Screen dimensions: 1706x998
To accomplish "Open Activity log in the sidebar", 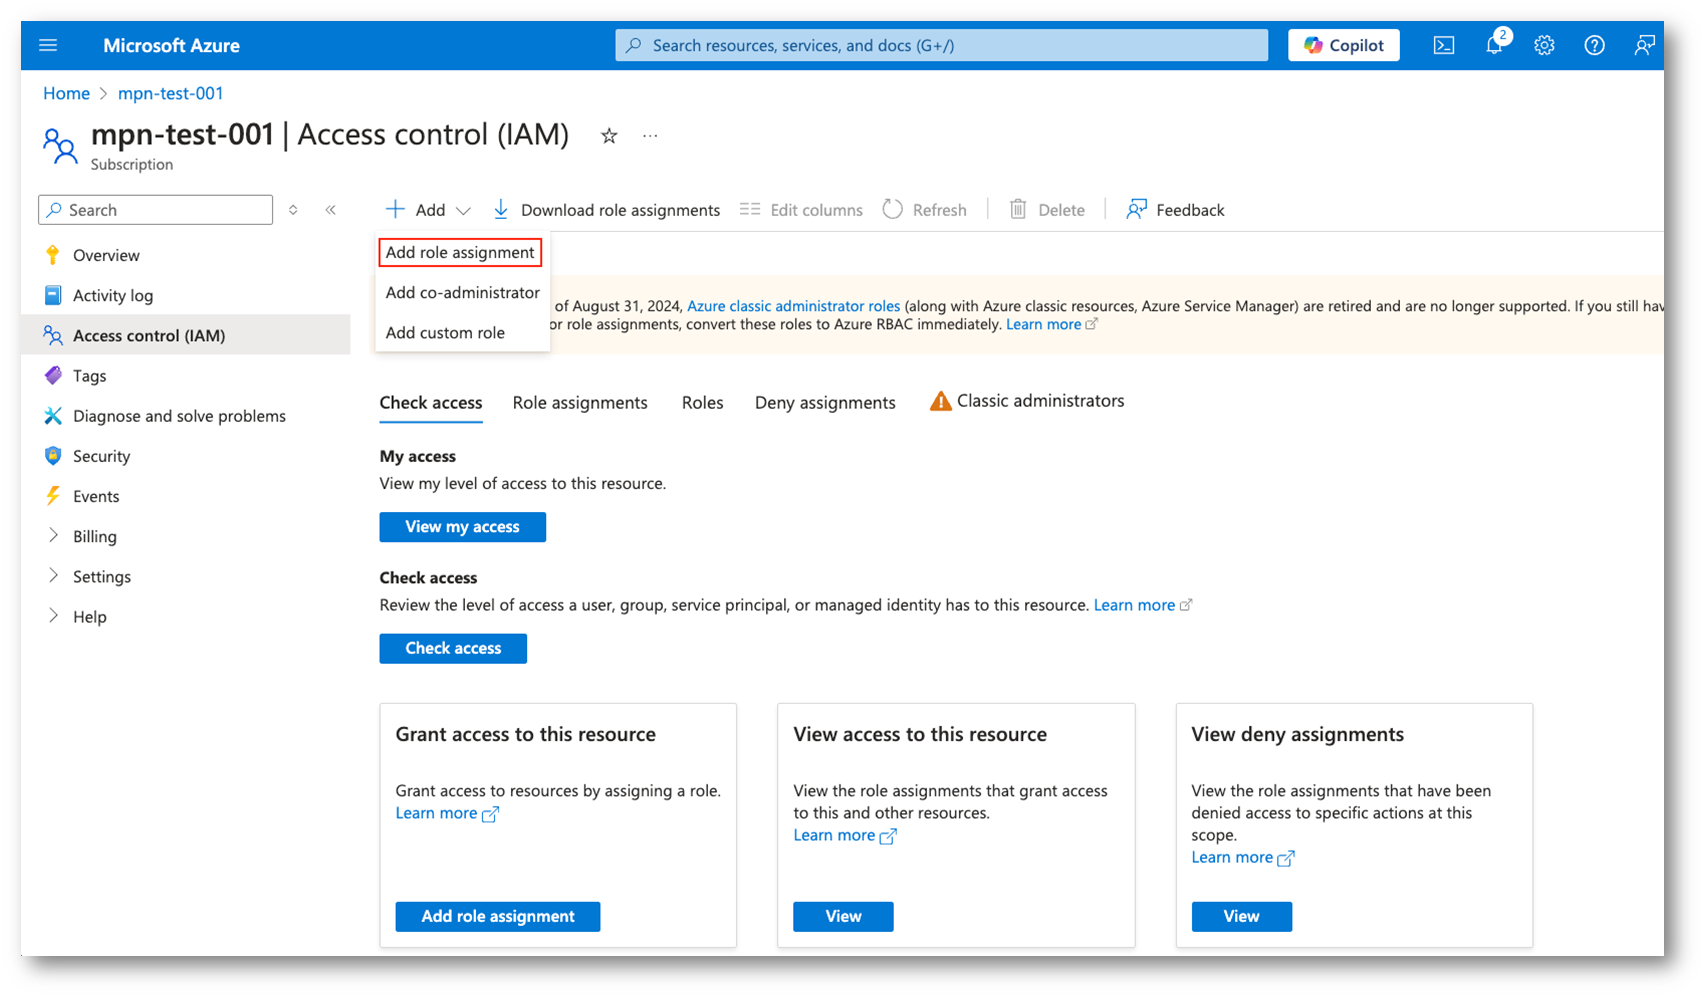I will click(112, 295).
